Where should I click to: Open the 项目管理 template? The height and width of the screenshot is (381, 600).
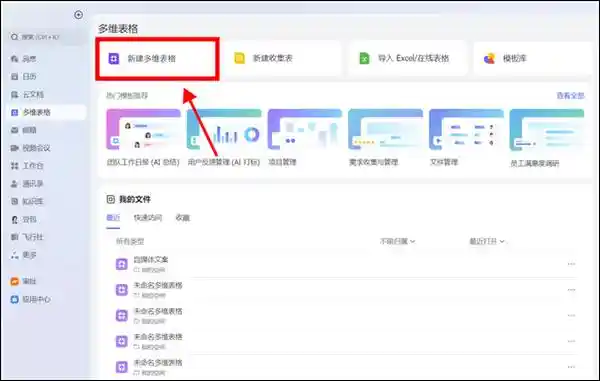(305, 138)
